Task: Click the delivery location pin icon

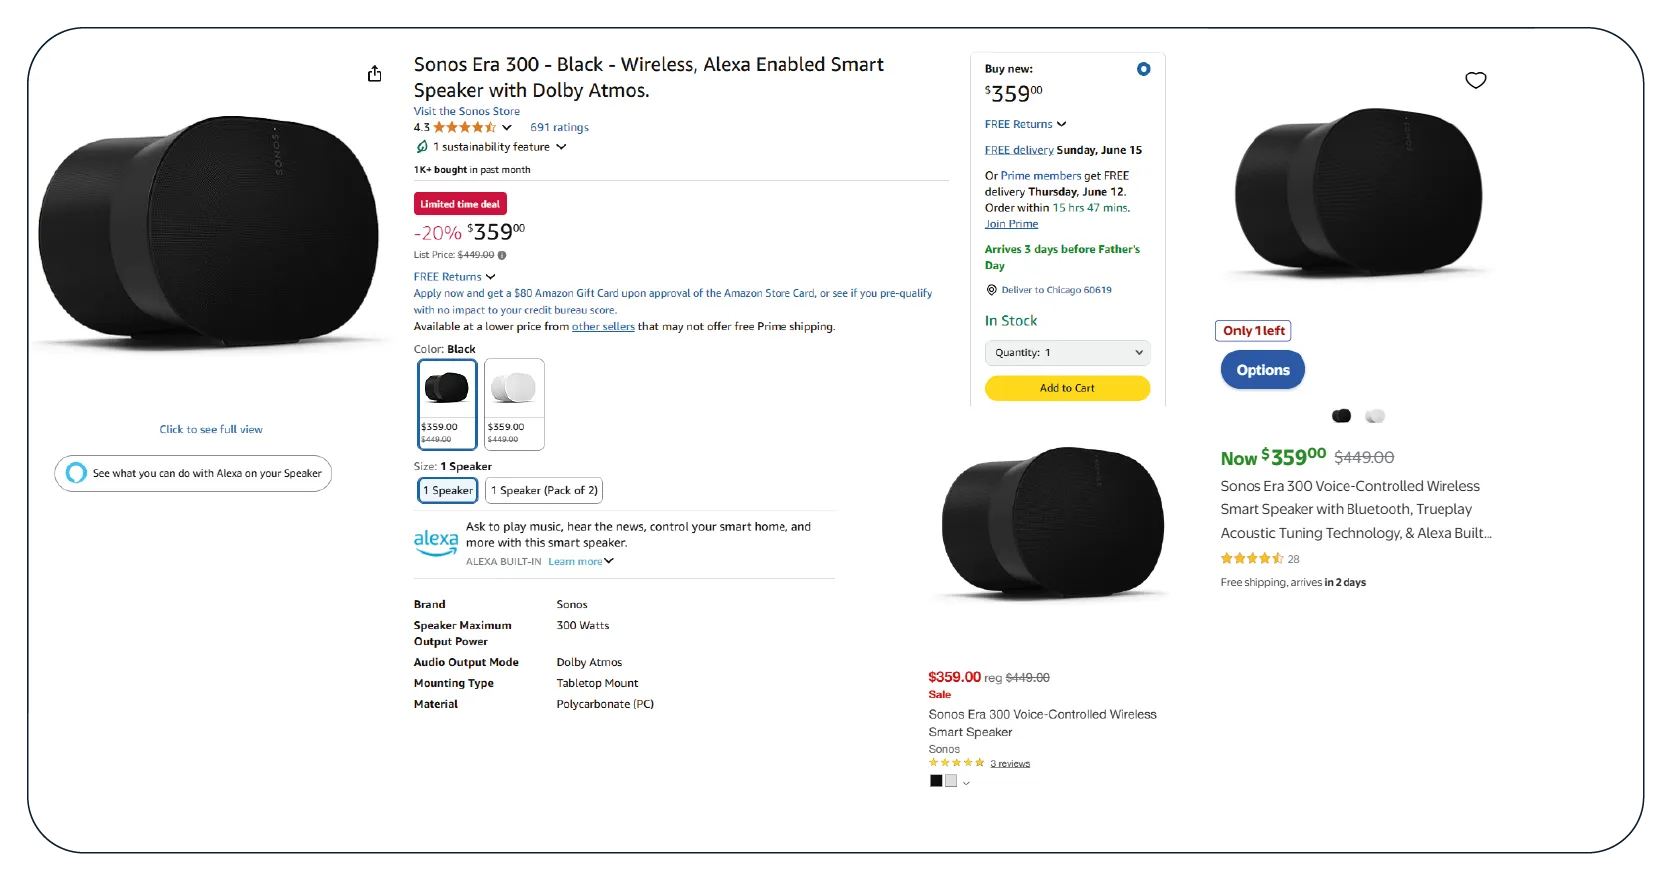Action: click(991, 290)
